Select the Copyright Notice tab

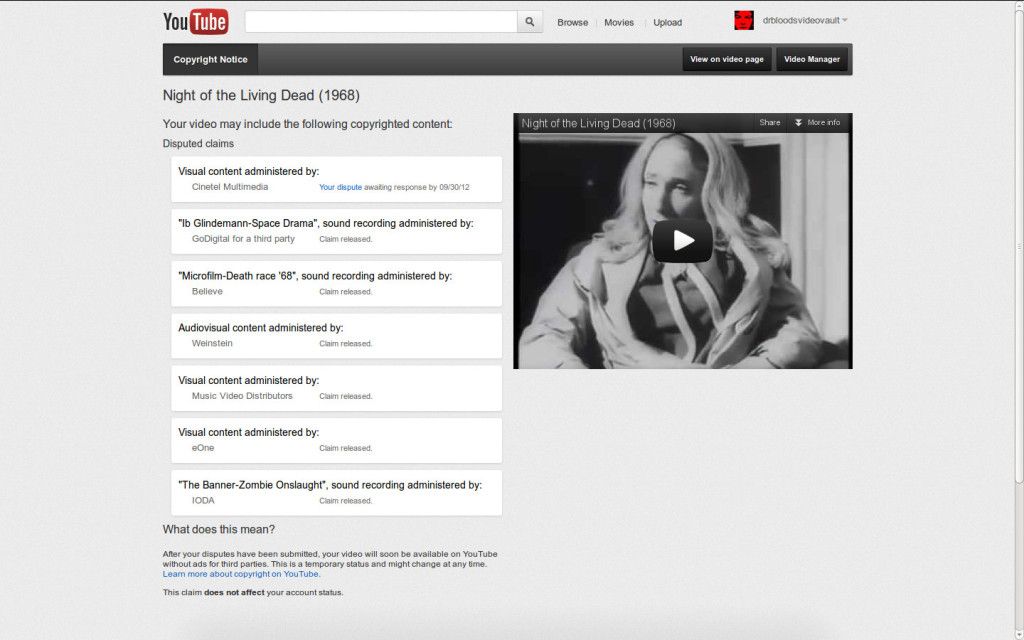(x=210, y=59)
